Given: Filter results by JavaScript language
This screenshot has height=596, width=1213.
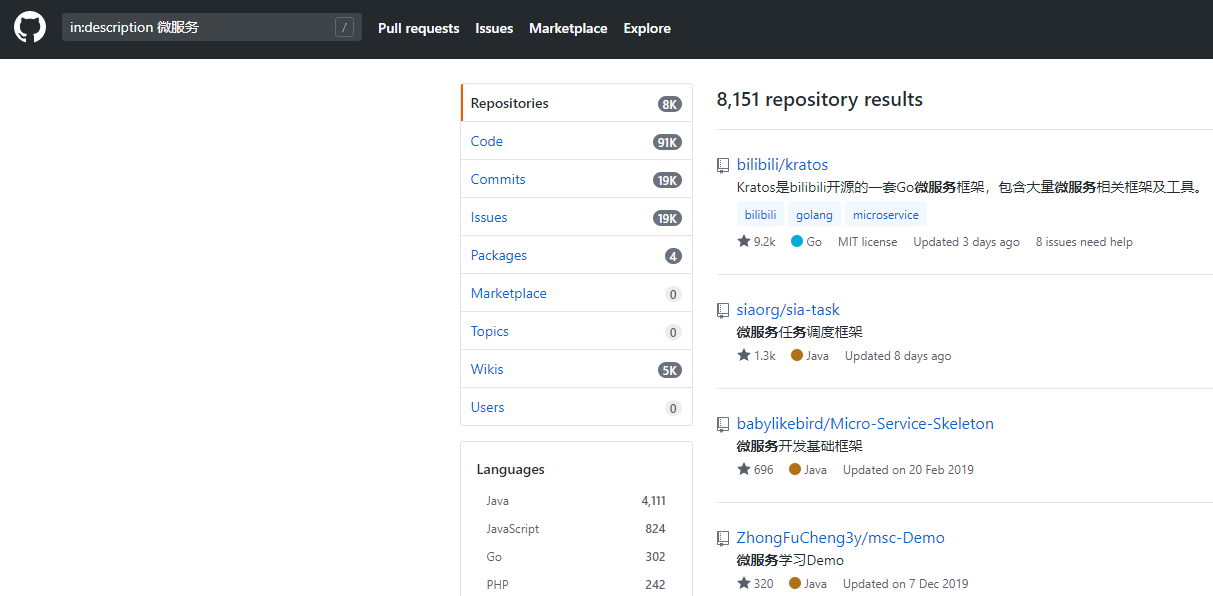Looking at the screenshot, I should 576,528.
